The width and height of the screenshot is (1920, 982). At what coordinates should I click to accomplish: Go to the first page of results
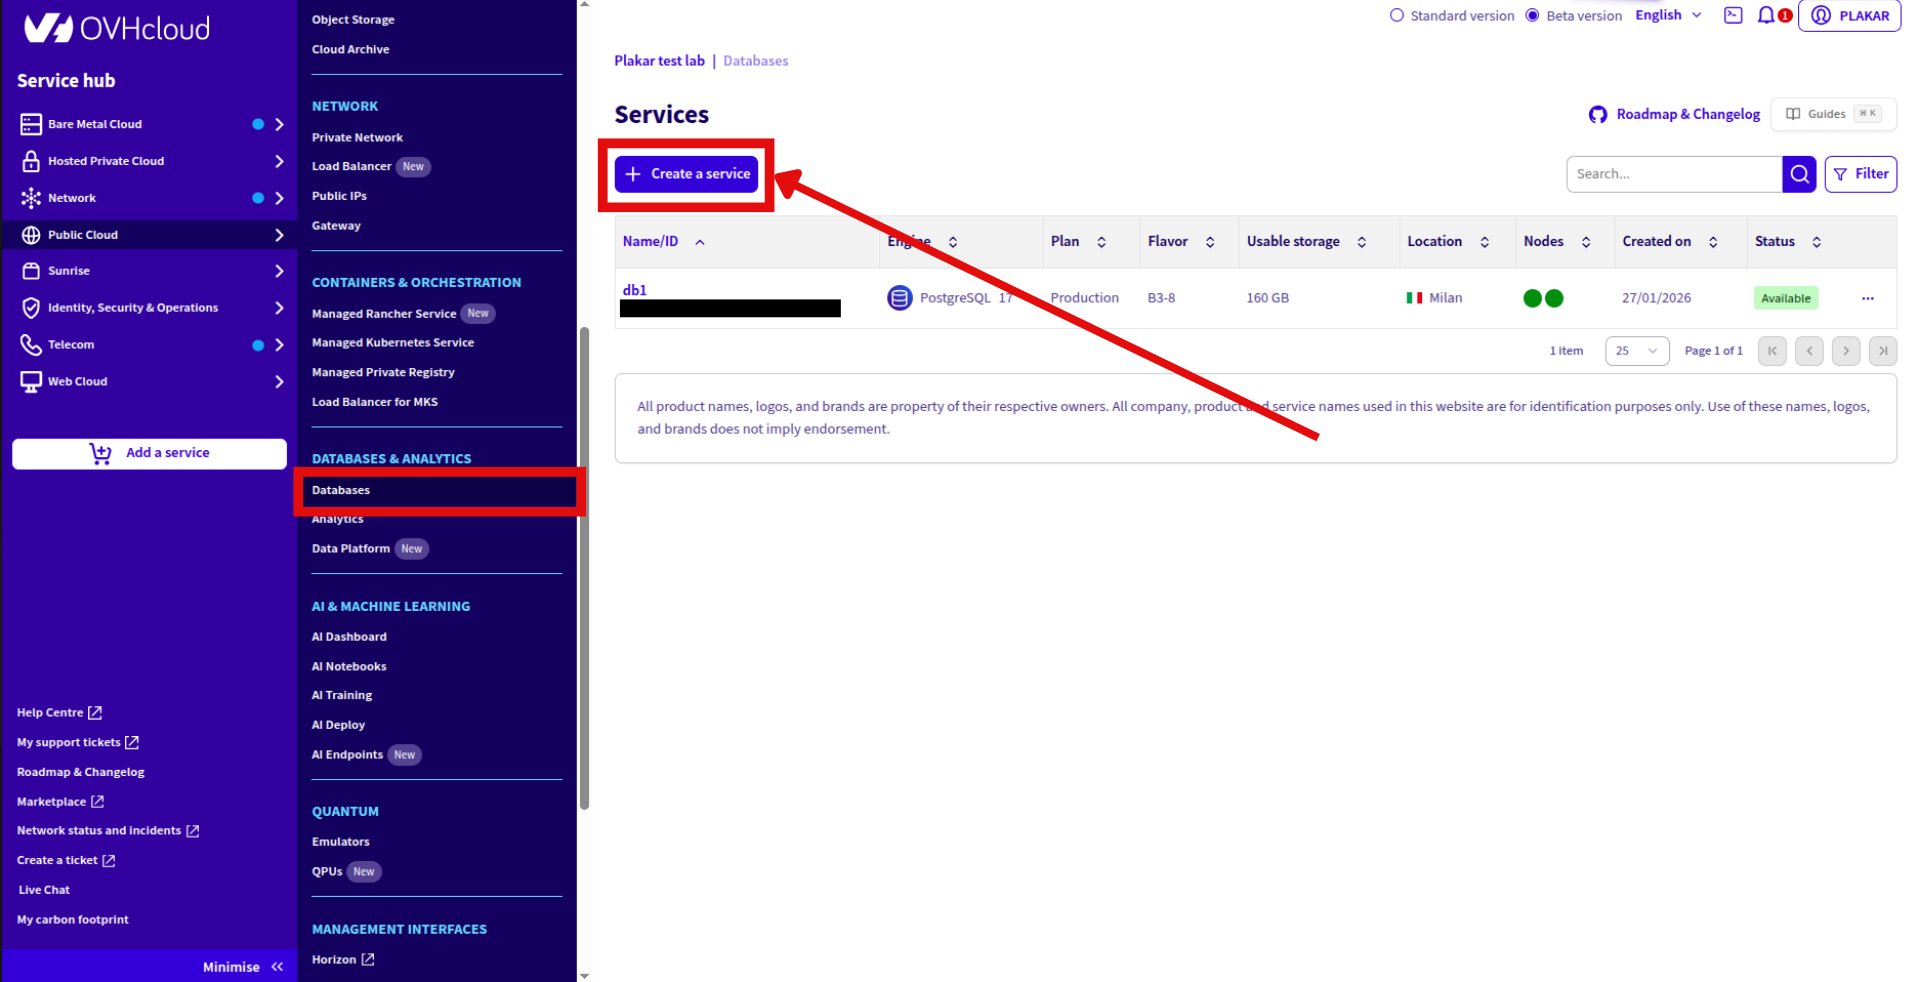click(1772, 351)
